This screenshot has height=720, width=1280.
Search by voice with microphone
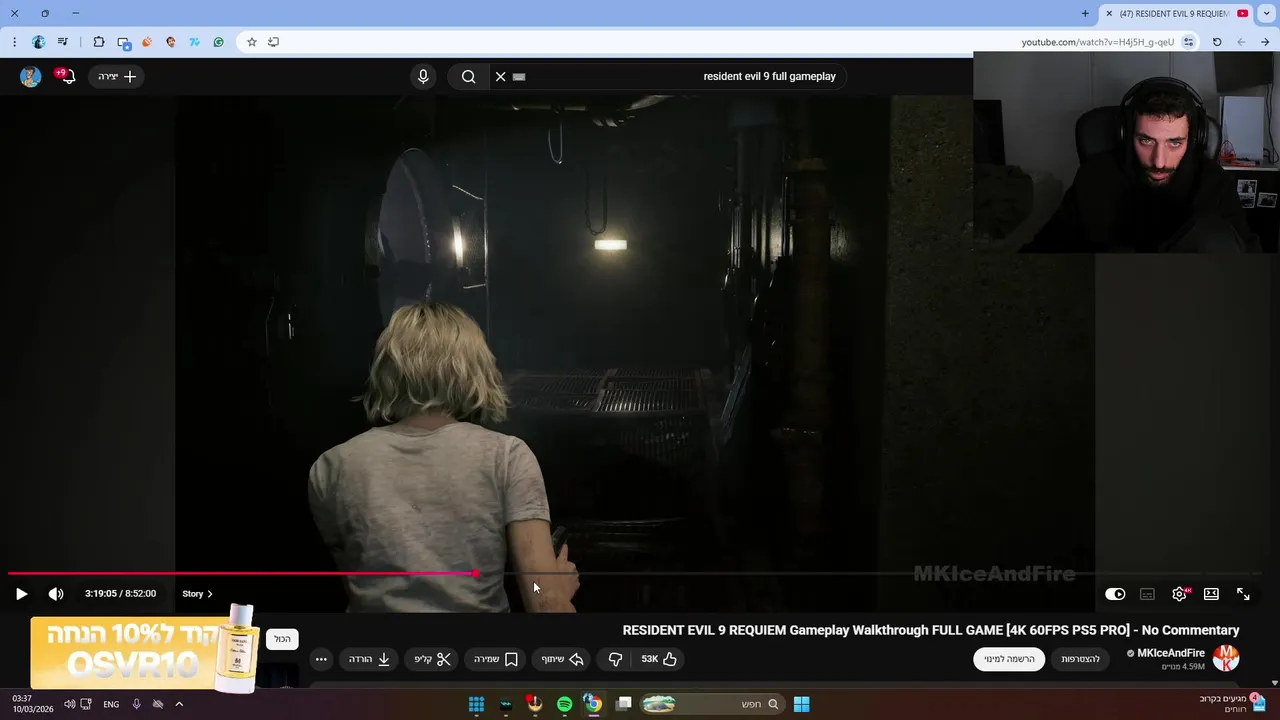pyautogui.click(x=423, y=76)
